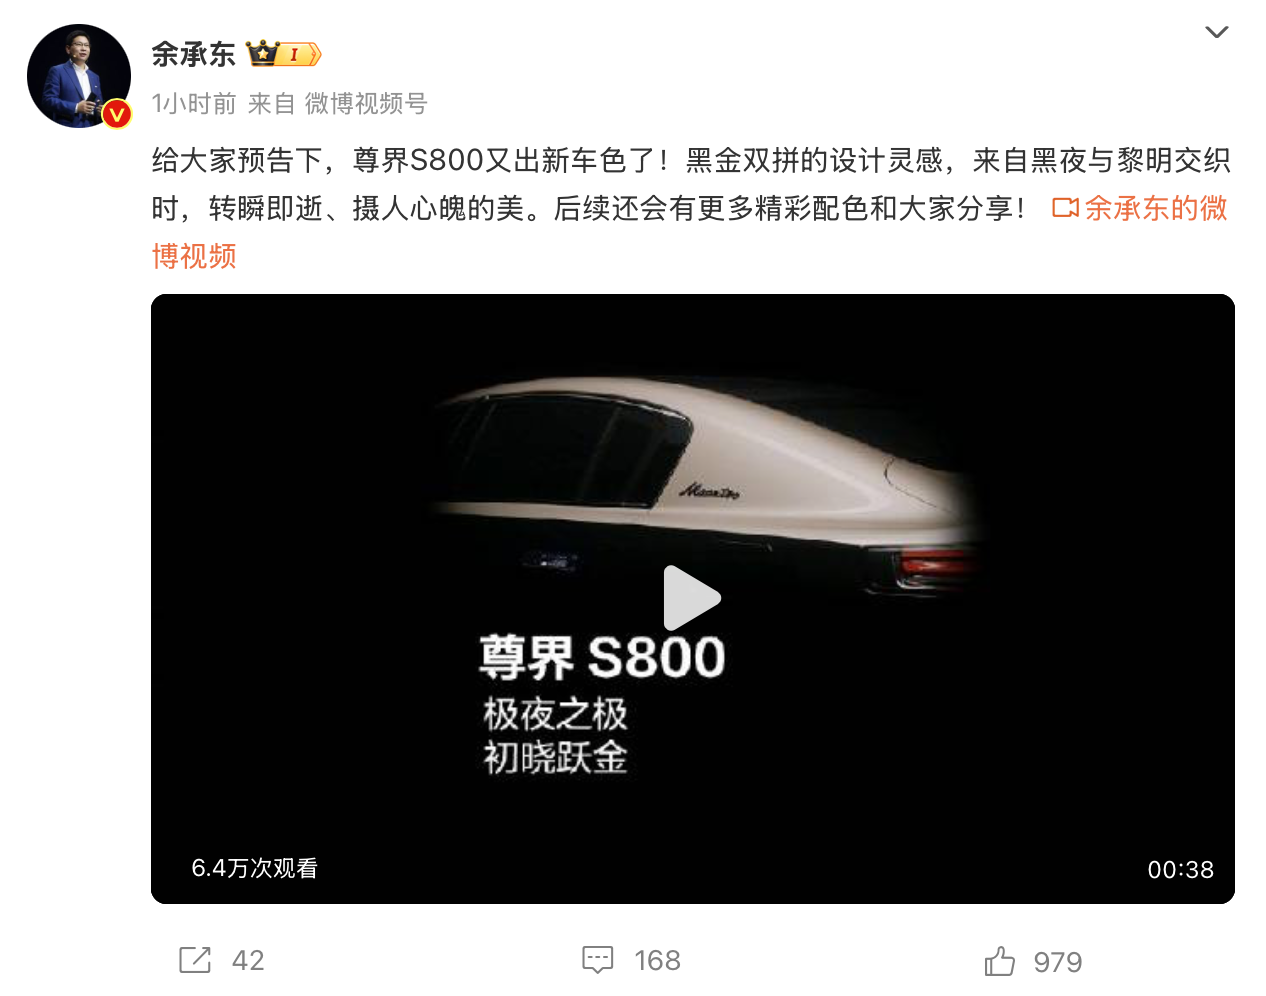The width and height of the screenshot is (1266, 996).
Task: Click the repost share icon
Action: [x=195, y=960]
